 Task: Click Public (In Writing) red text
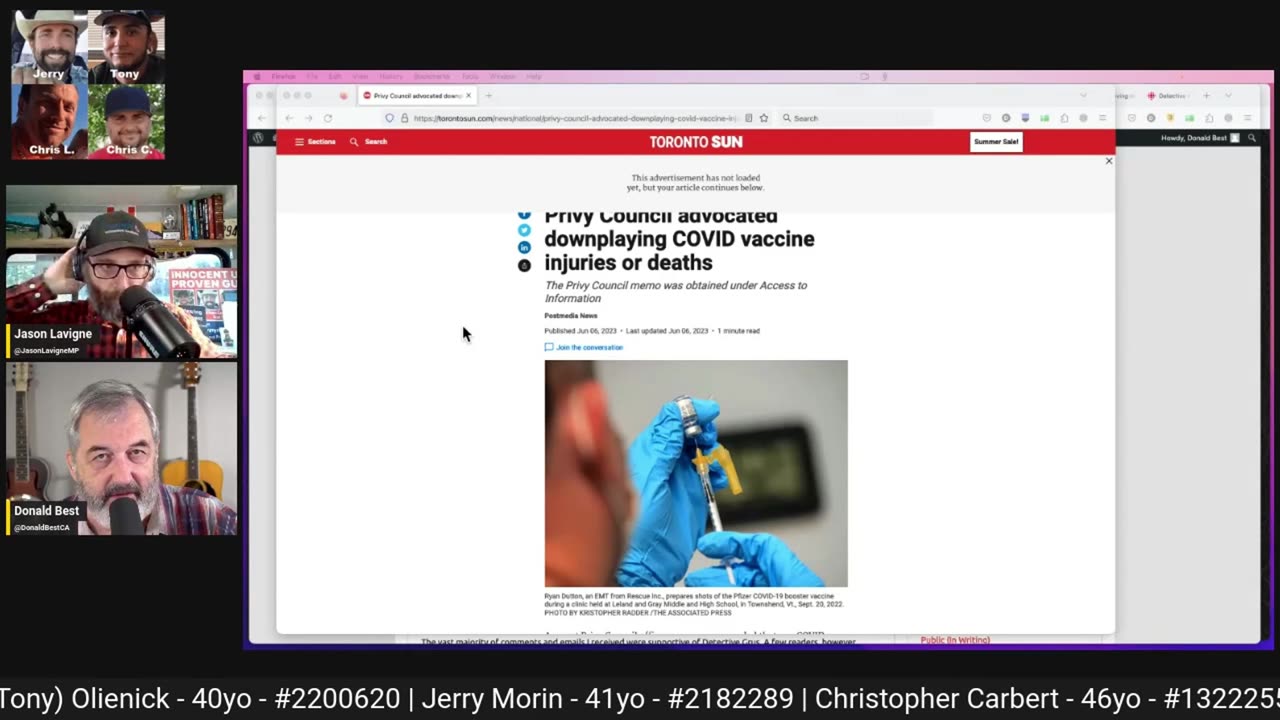pos(955,640)
